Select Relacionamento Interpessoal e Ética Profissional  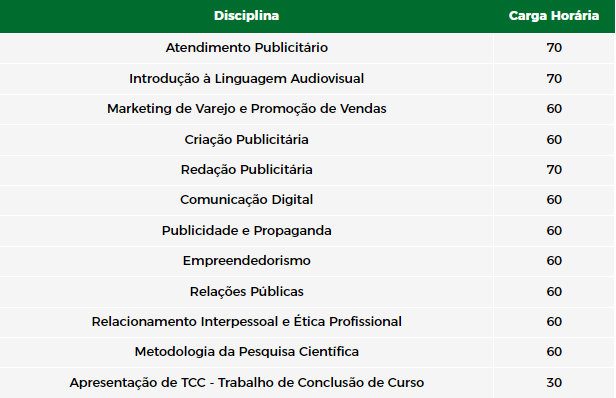[247, 322]
